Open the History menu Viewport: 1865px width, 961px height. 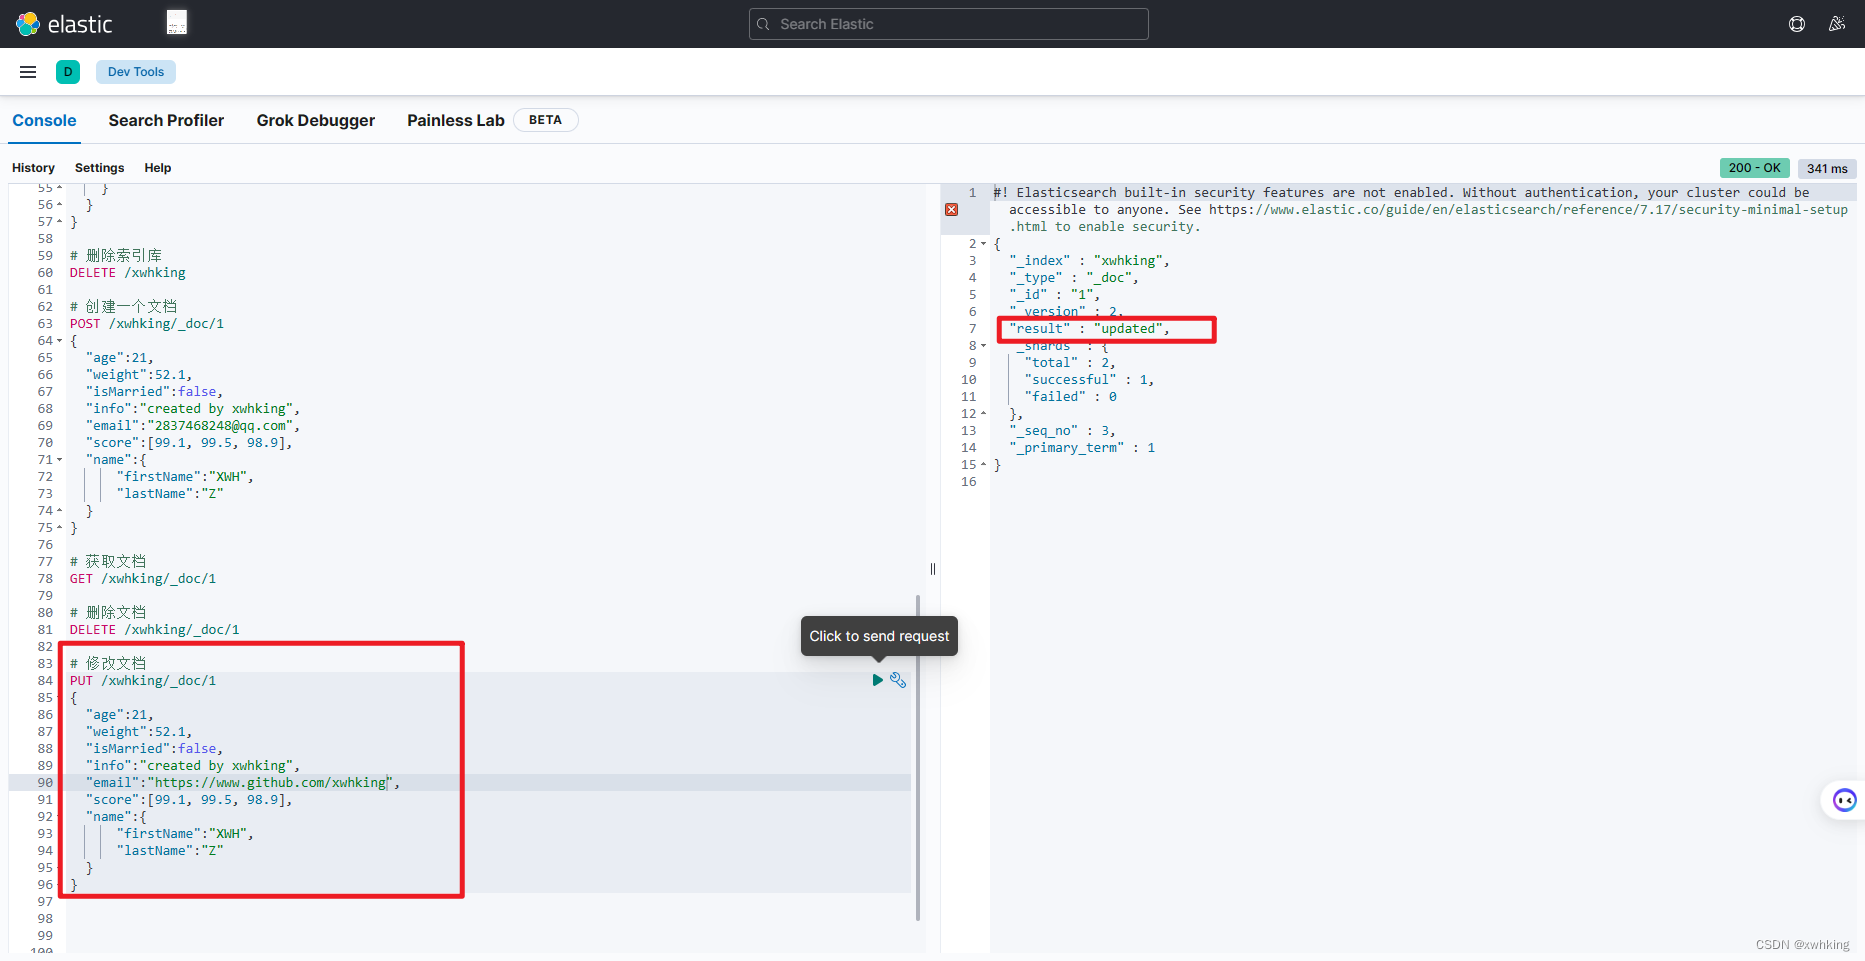tap(33, 168)
